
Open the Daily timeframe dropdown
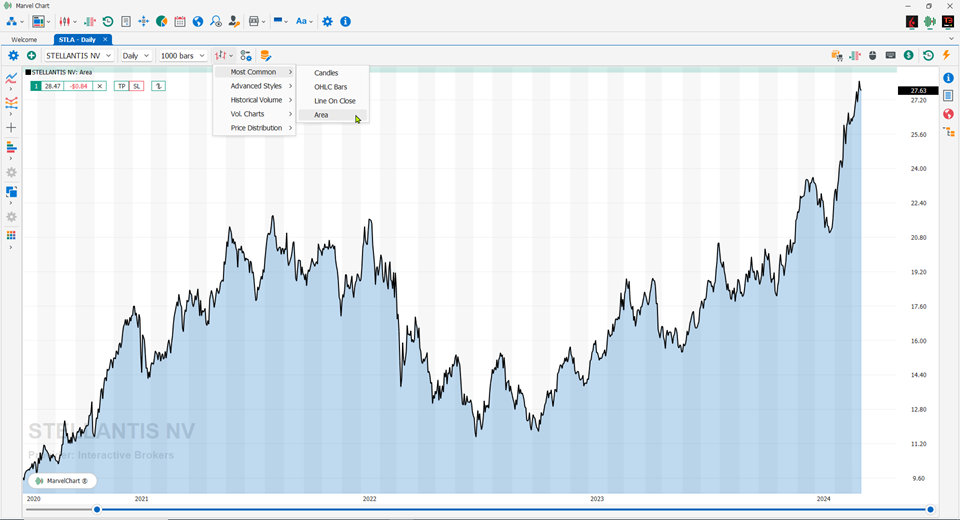[x=135, y=56]
